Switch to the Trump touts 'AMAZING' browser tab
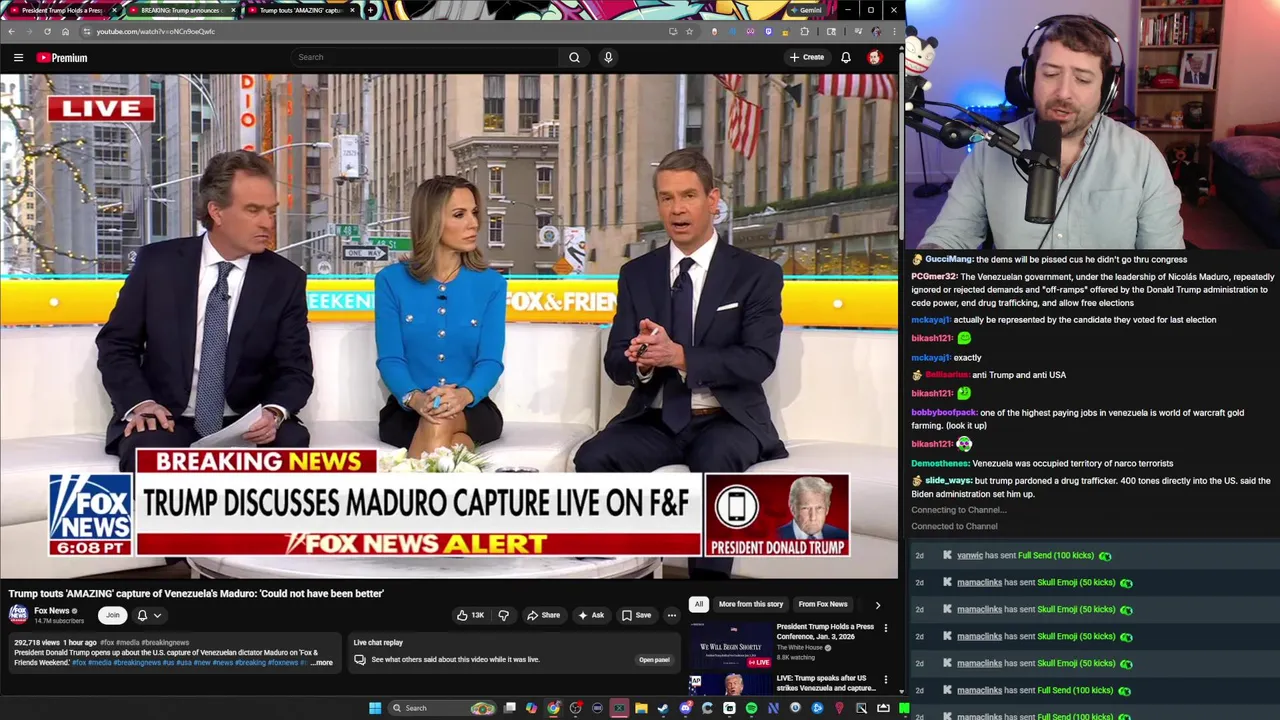 [300, 10]
